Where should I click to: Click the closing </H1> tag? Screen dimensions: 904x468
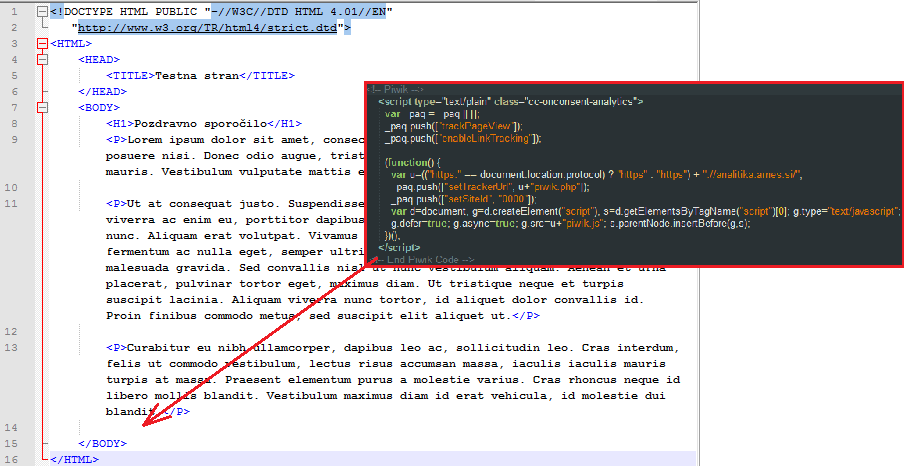coord(285,123)
